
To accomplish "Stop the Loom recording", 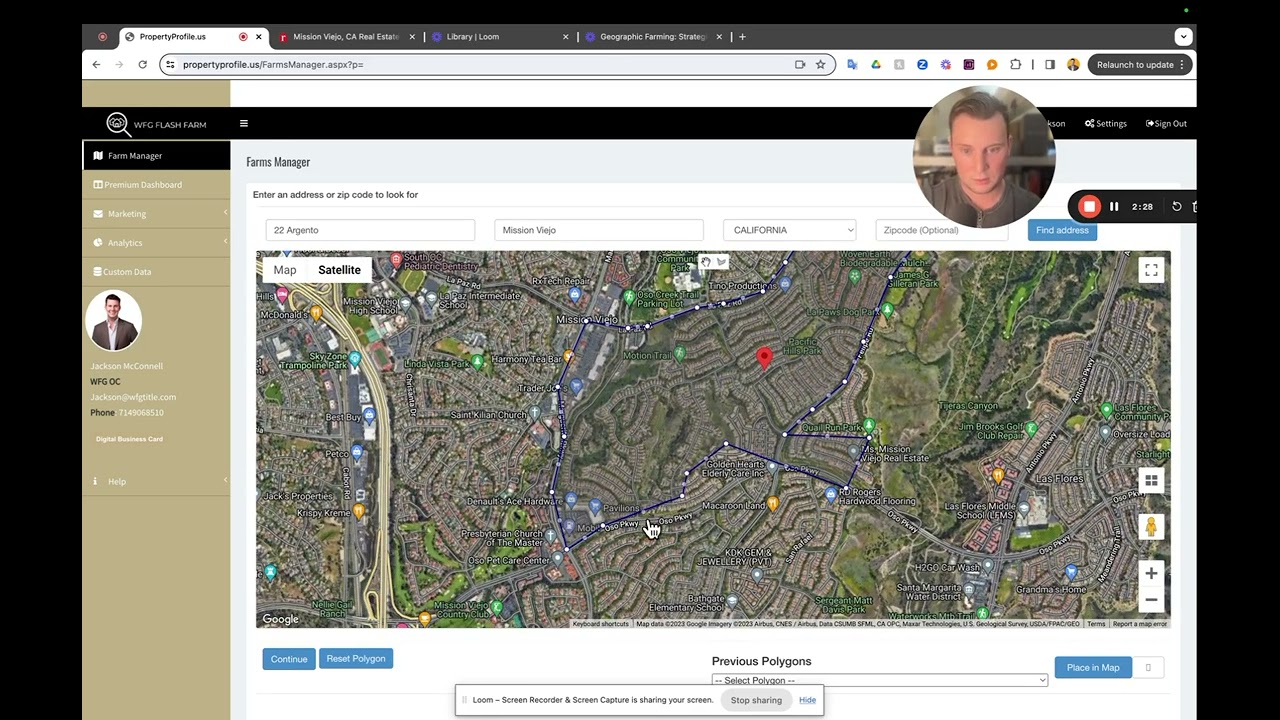I will coord(1089,207).
